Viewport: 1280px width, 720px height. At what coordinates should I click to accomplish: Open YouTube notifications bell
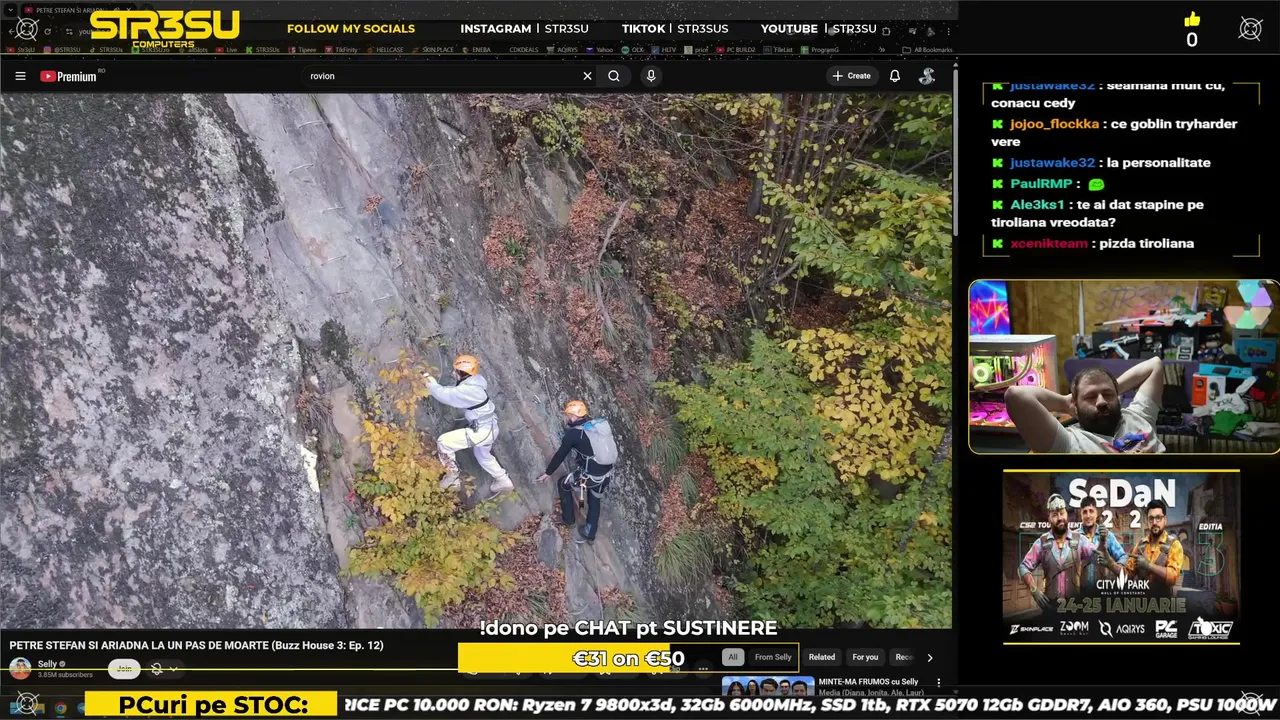tap(895, 76)
